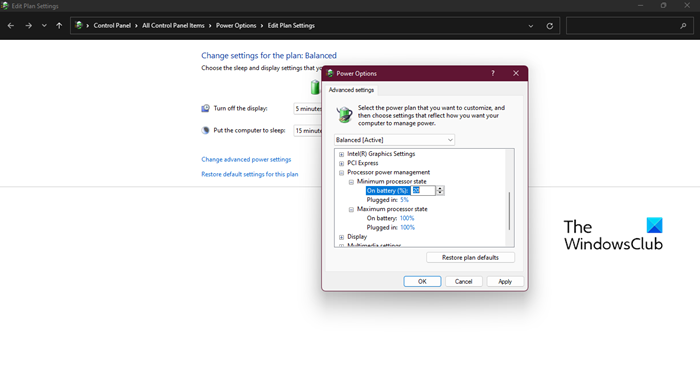Collapse Maximum processor state node
The image size is (700, 369).
click(x=351, y=209)
